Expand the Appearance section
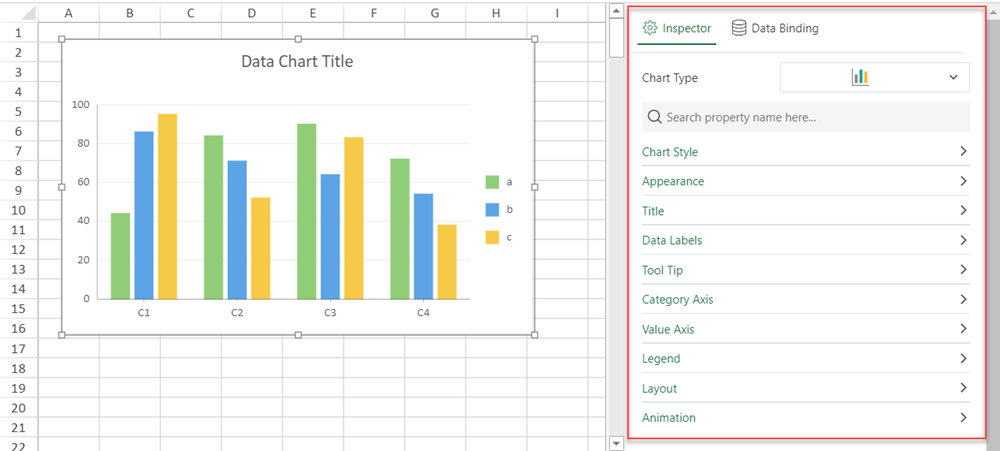This screenshot has width=1000, height=451. click(x=805, y=182)
